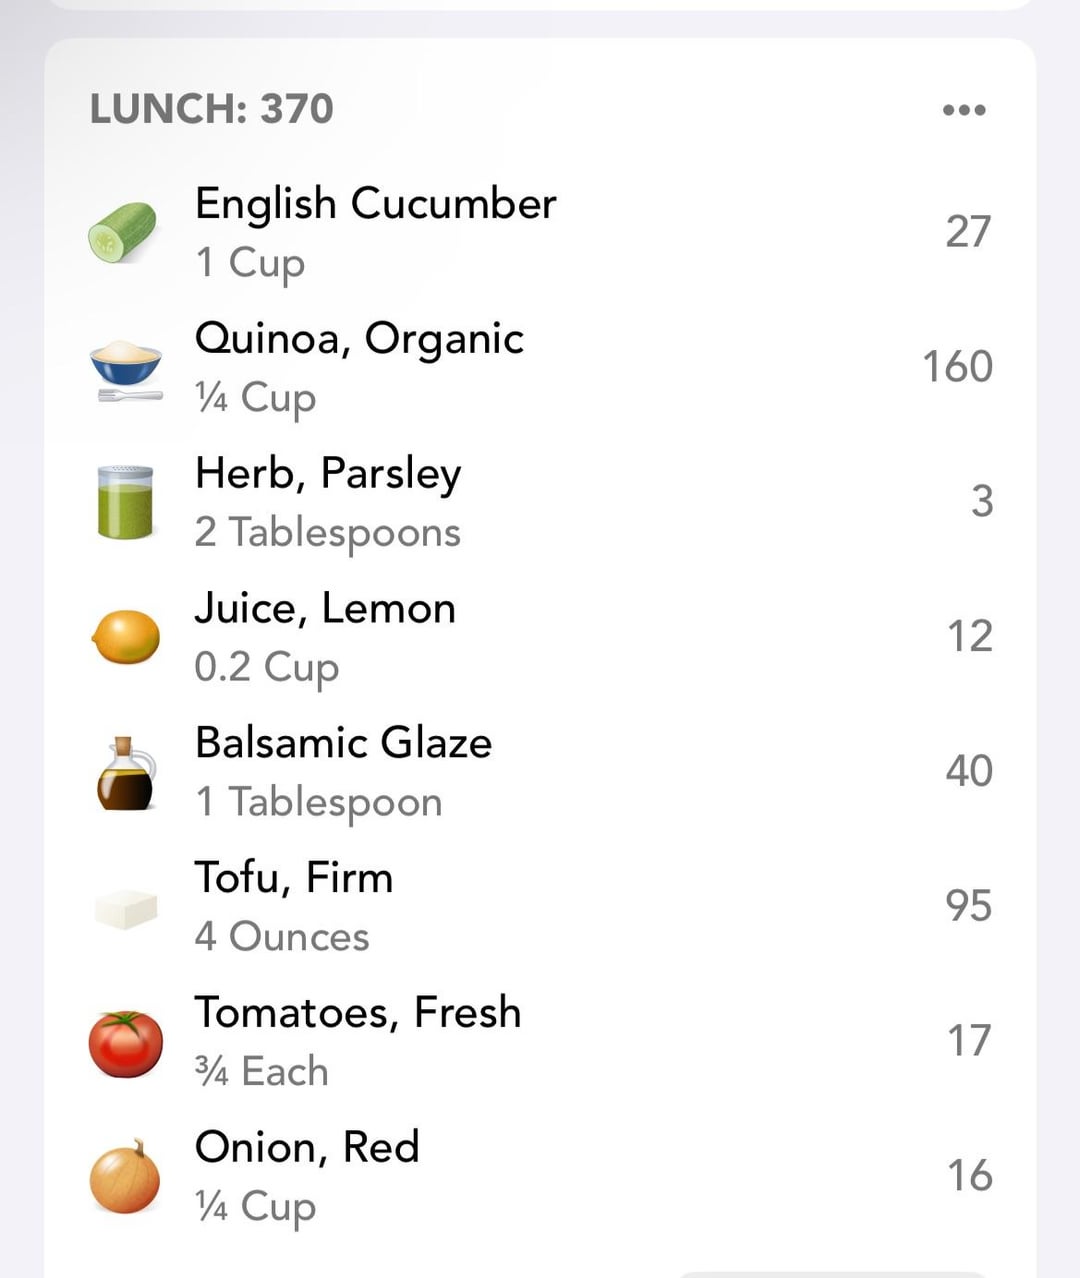Select the Herb, Parsley food item
The width and height of the screenshot is (1080, 1278).
click(328, 474)
